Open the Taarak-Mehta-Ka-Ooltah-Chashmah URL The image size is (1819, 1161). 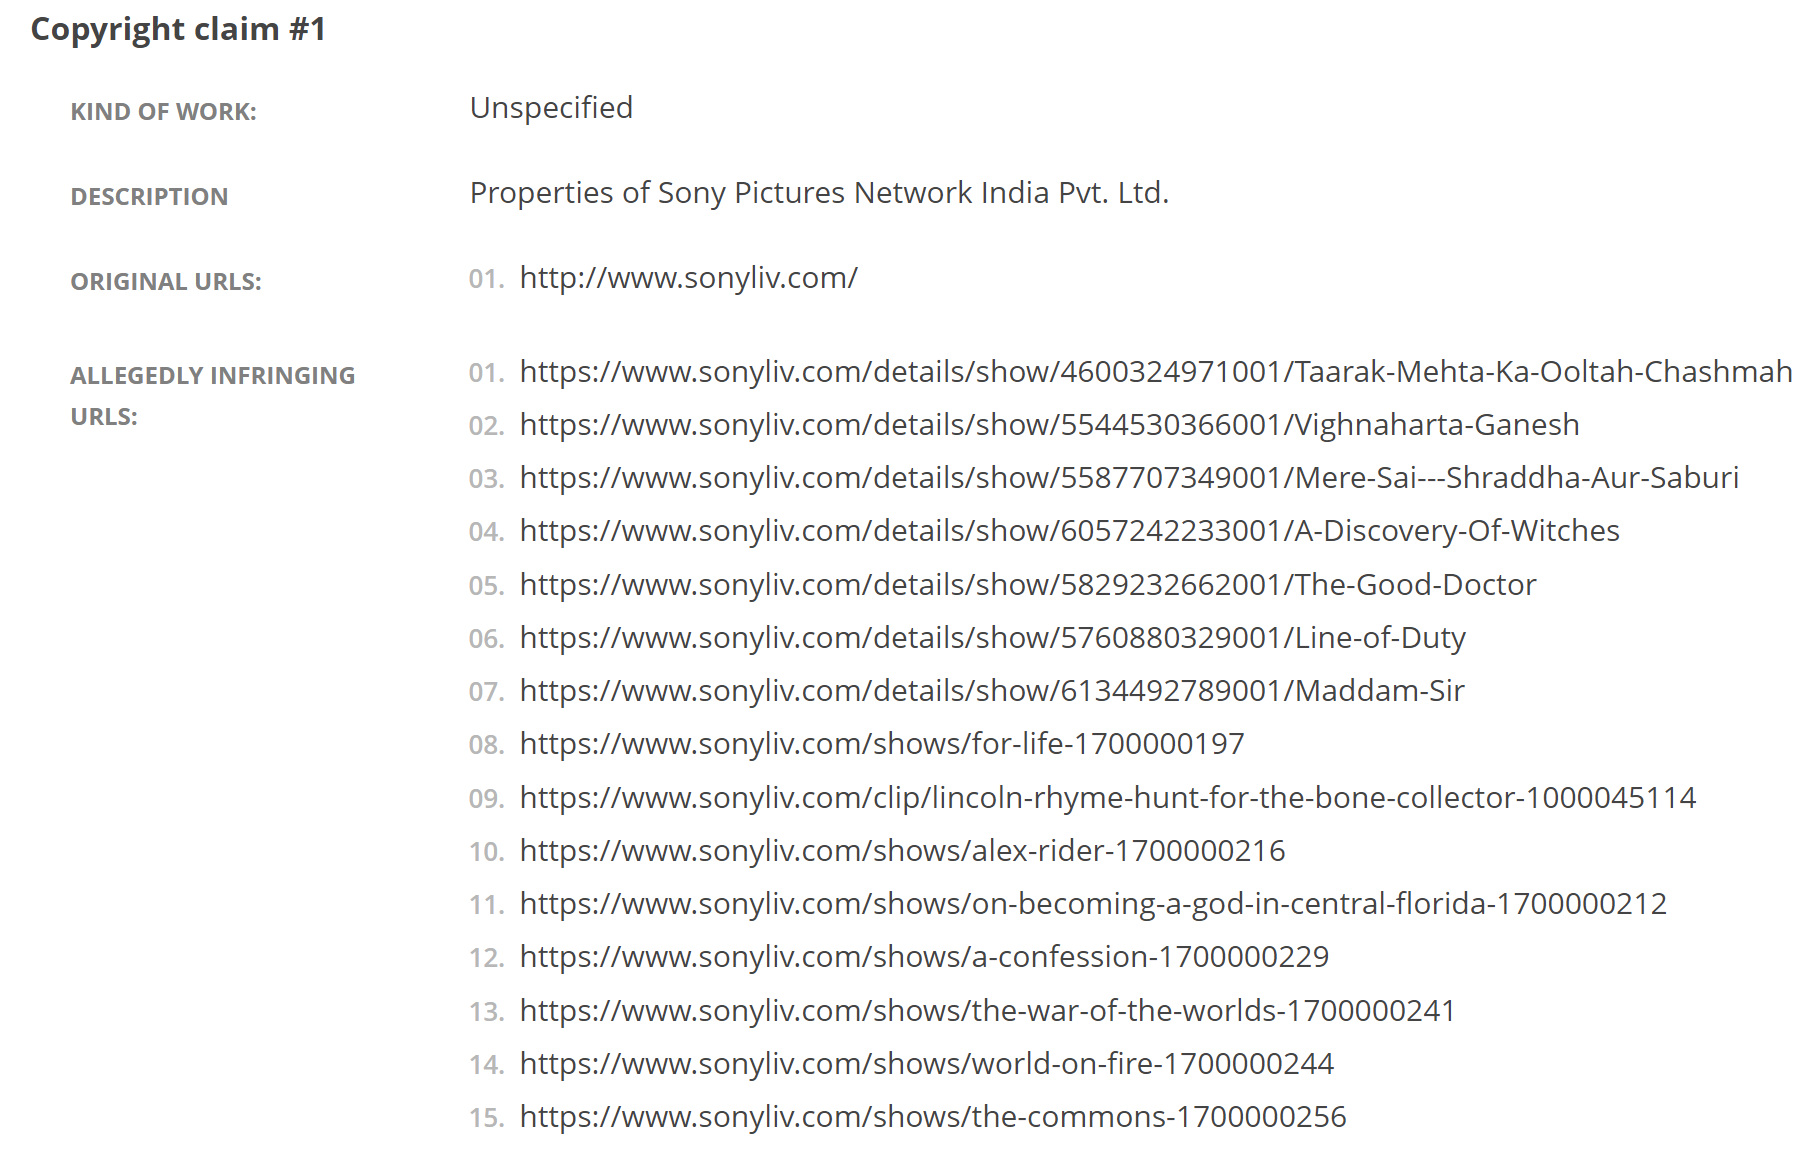tap(1156, 372)
